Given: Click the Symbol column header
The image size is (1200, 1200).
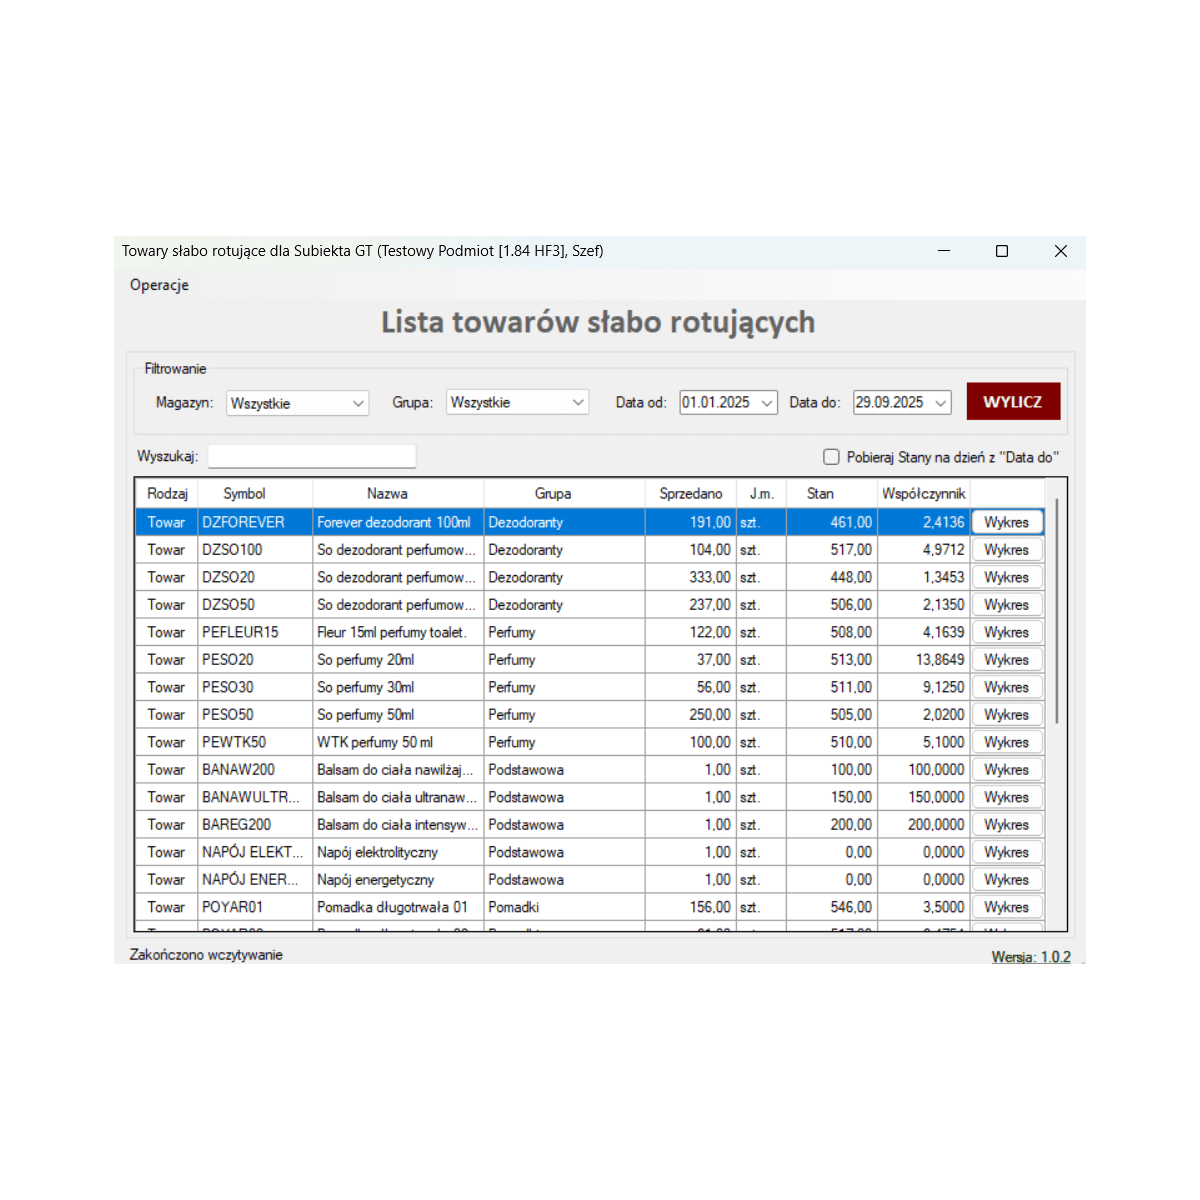Looking at the screenshot, I should pyautogui.click(x=244, y=494).
